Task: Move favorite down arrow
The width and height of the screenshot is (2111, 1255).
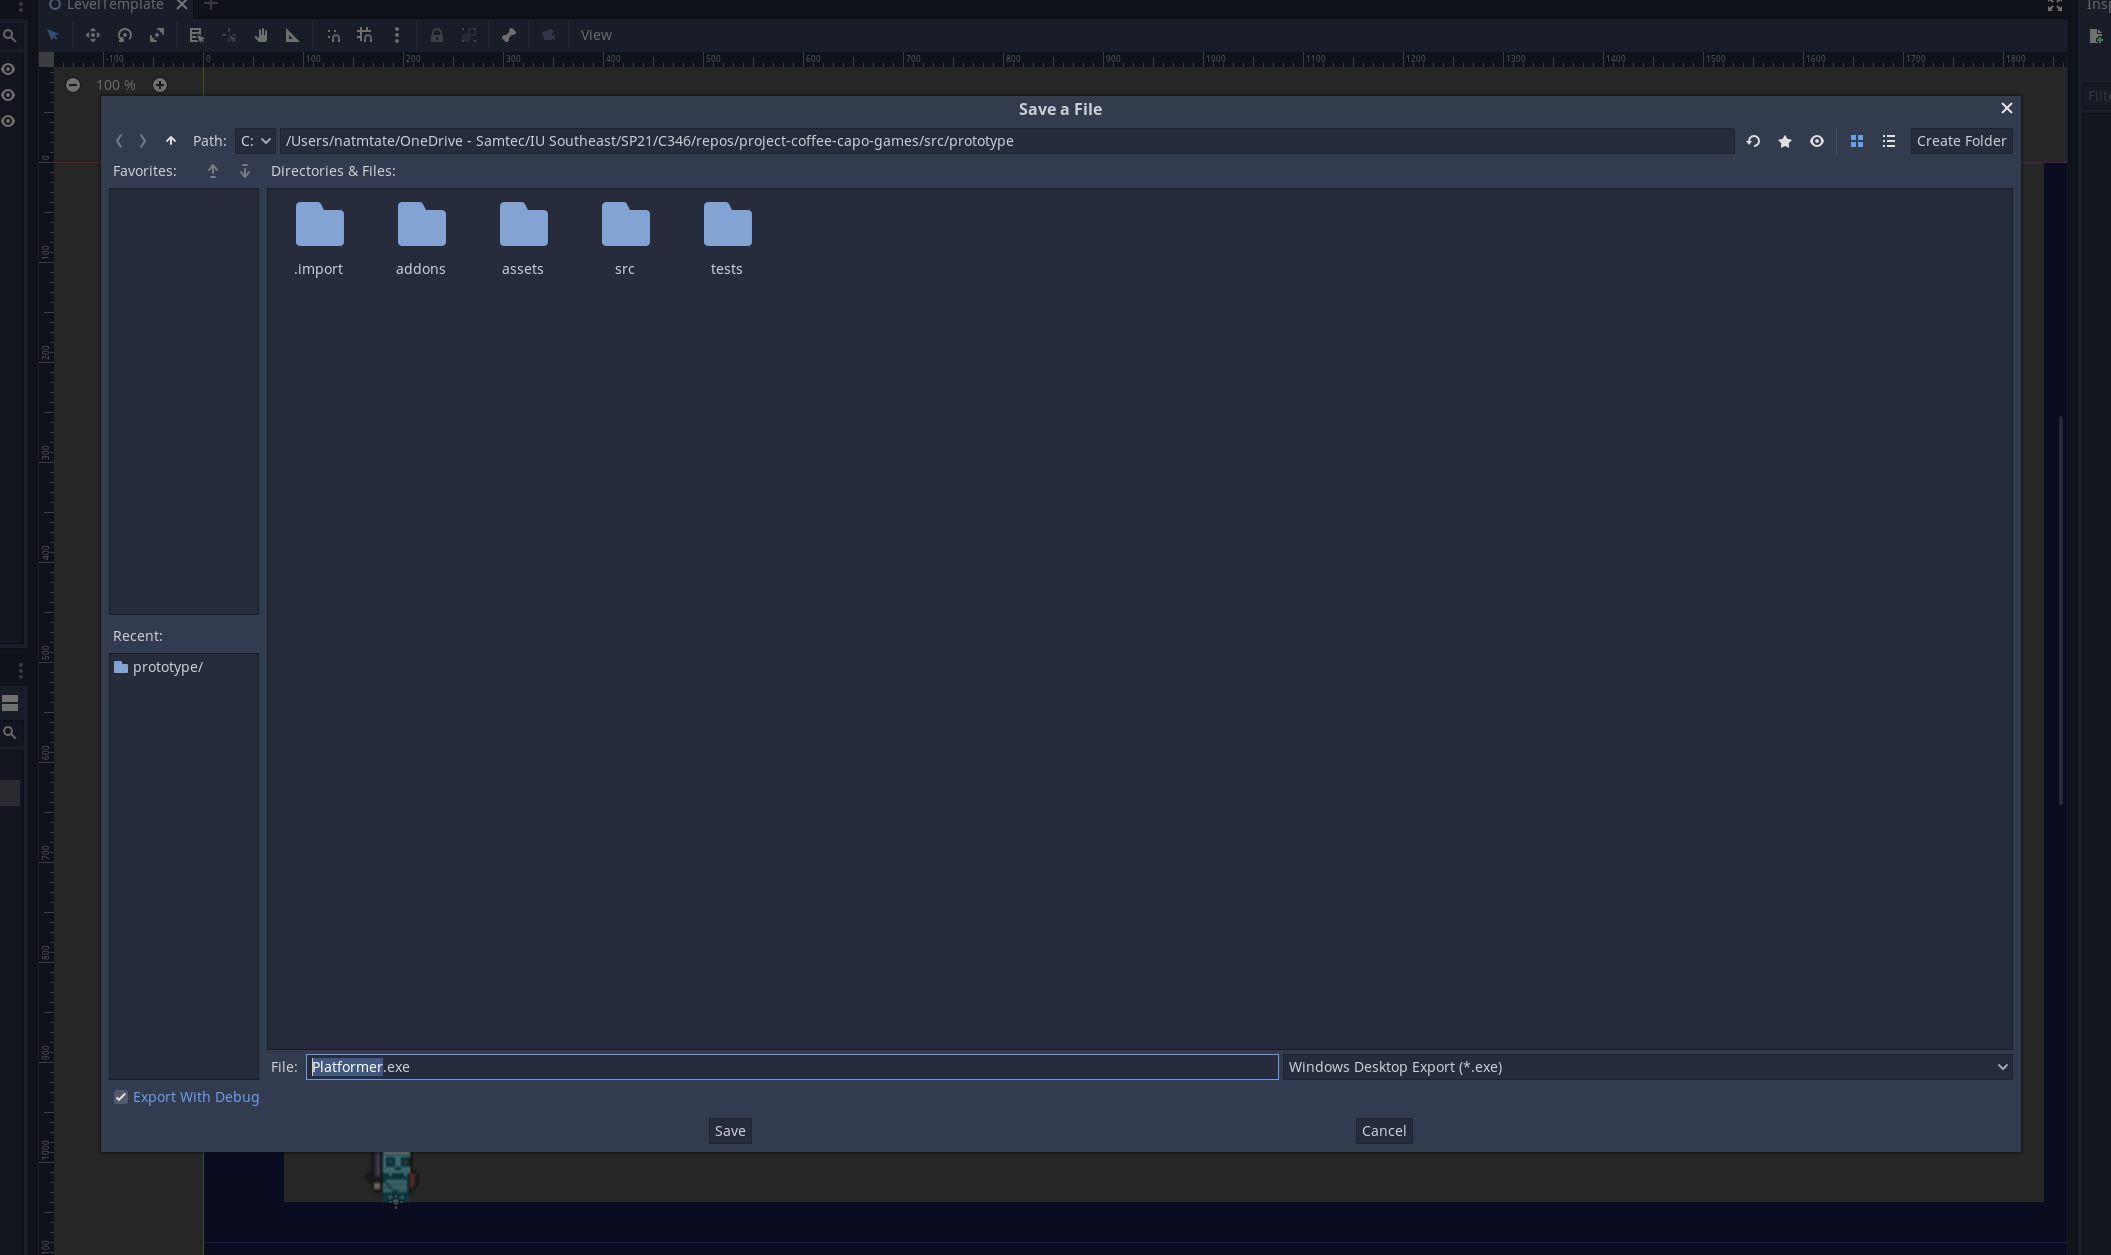Action: [245, 171]
